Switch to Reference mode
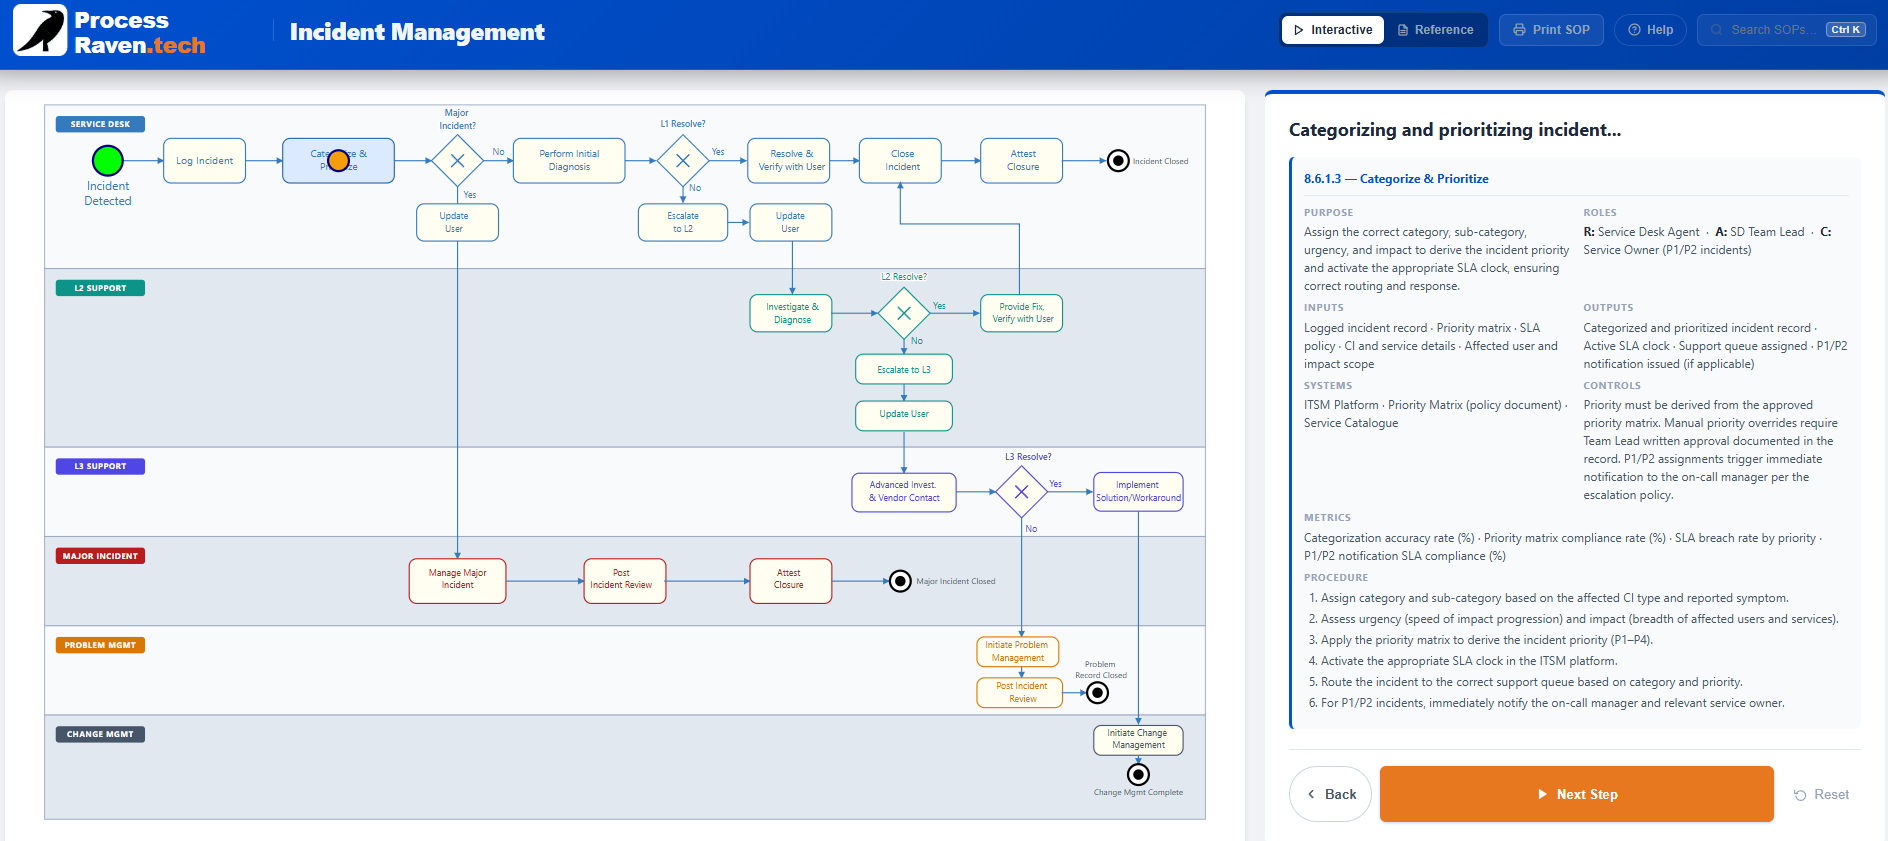Screen dimensions: 1888x841 1435,30
